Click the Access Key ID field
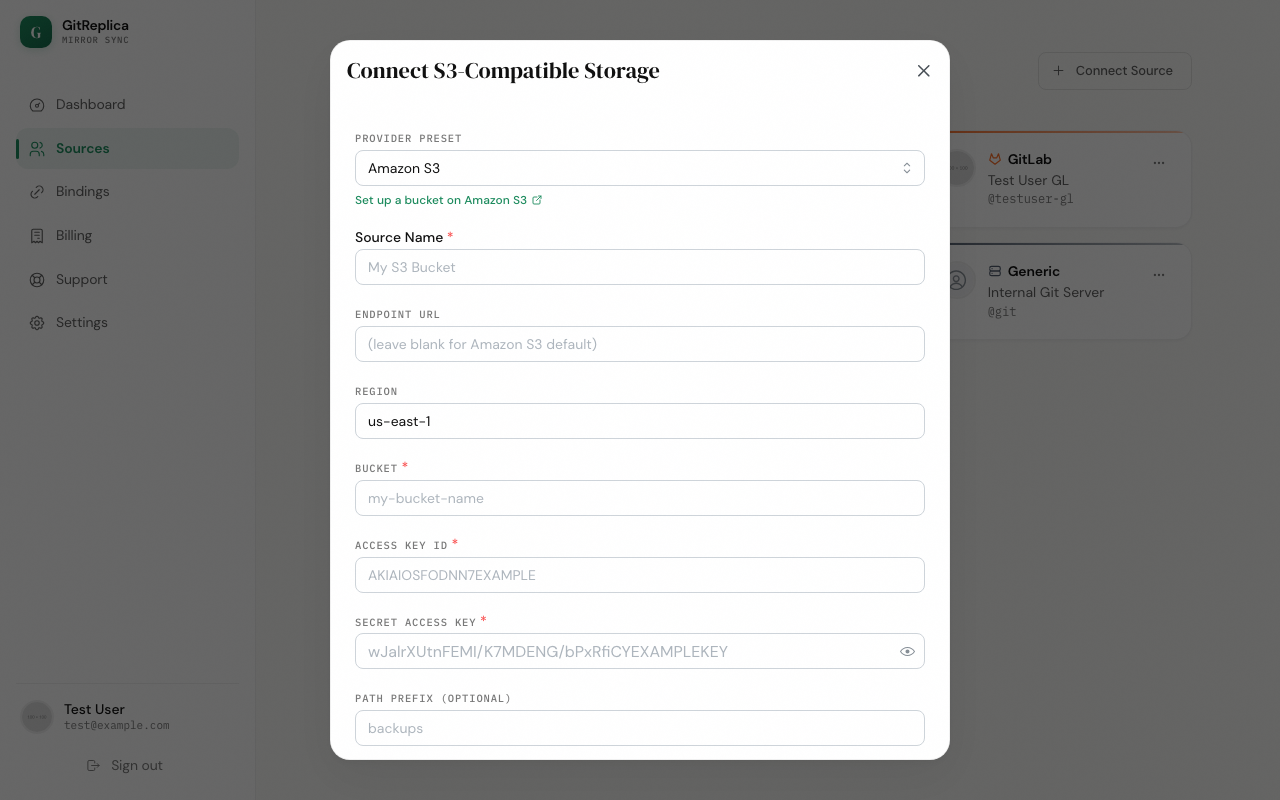 tap(639, 575)
